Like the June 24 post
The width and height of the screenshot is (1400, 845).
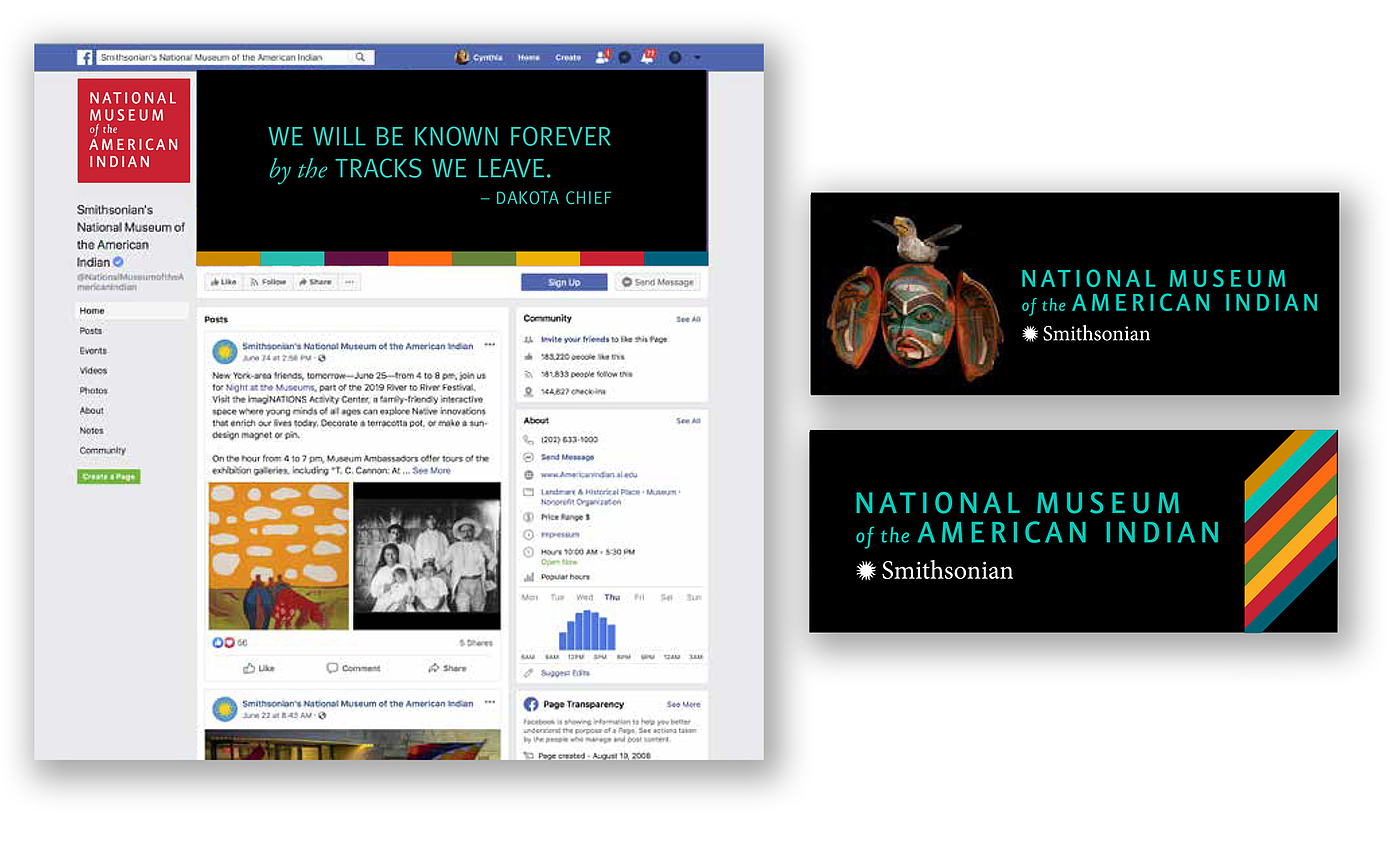point(260,668)
